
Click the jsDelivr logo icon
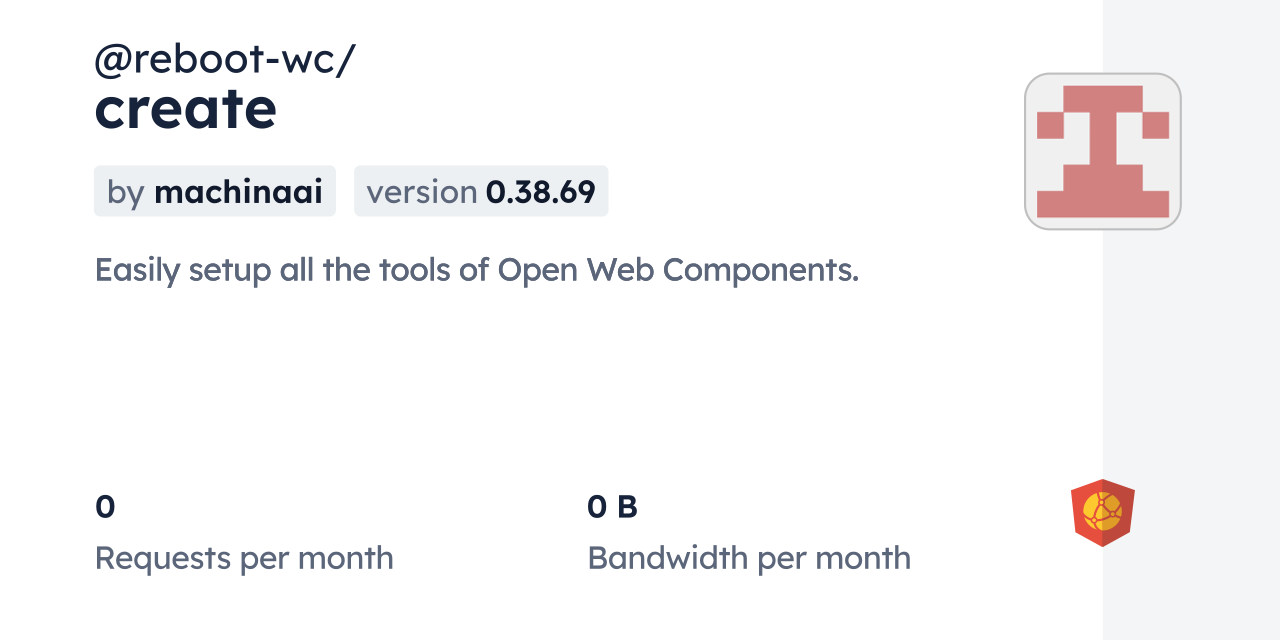pos(1102,512)
